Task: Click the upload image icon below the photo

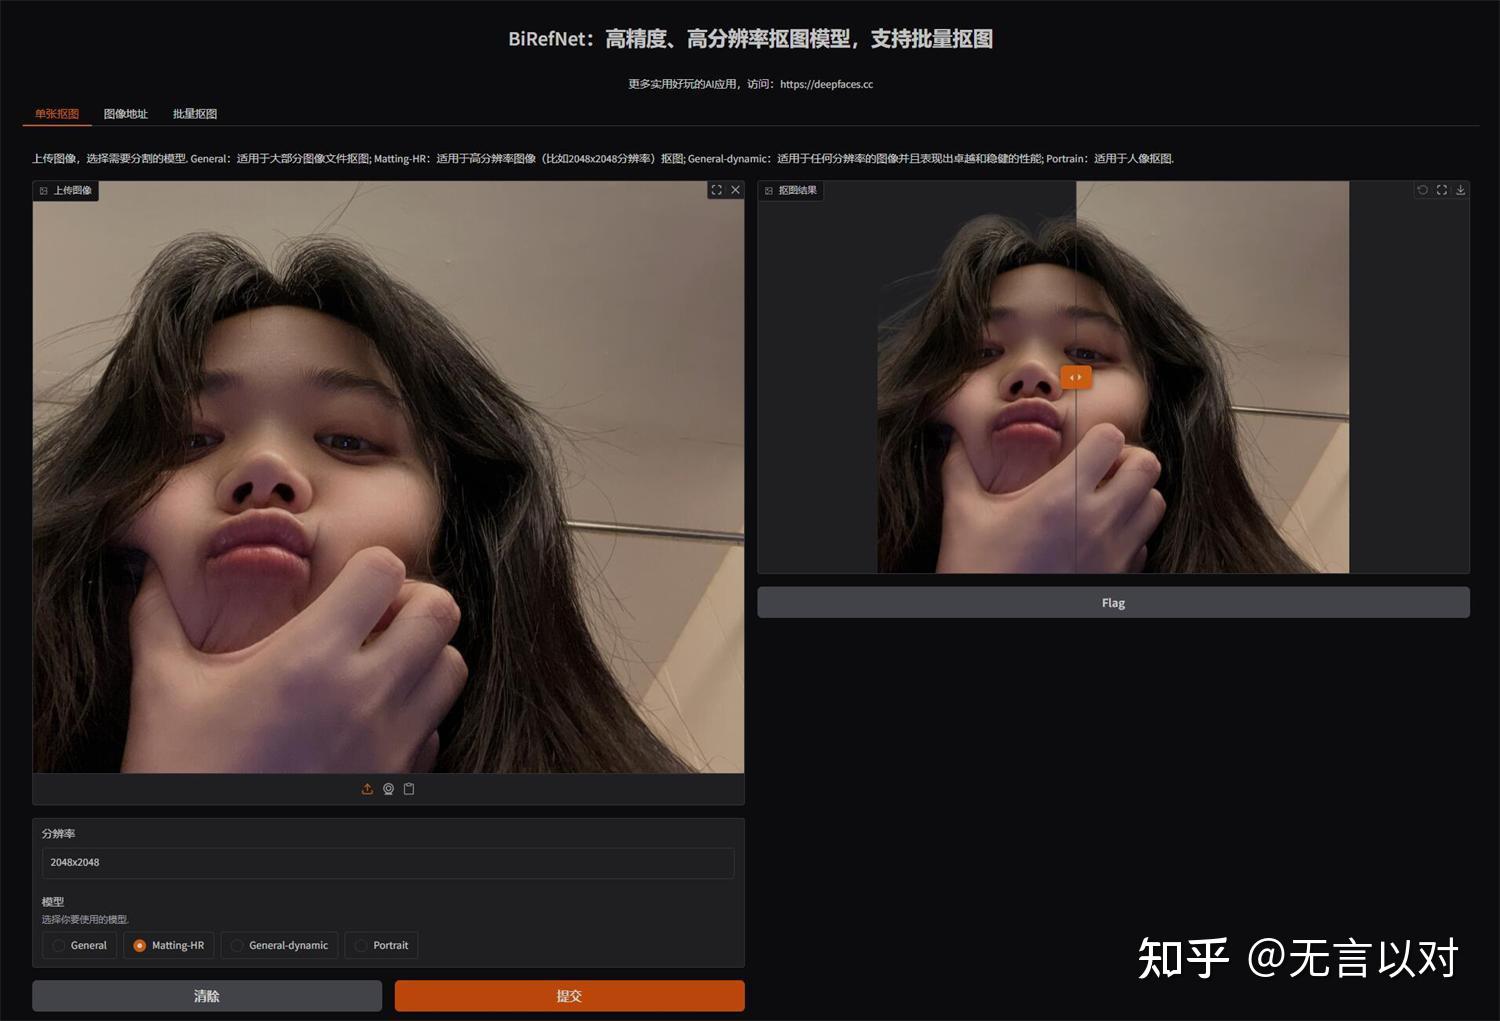Action: [367, 789]
